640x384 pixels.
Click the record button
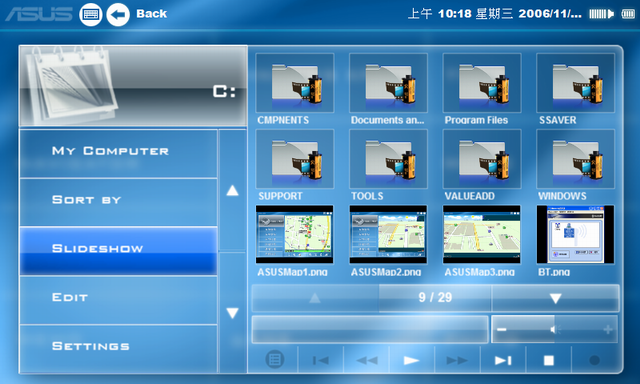click(594, 360)
